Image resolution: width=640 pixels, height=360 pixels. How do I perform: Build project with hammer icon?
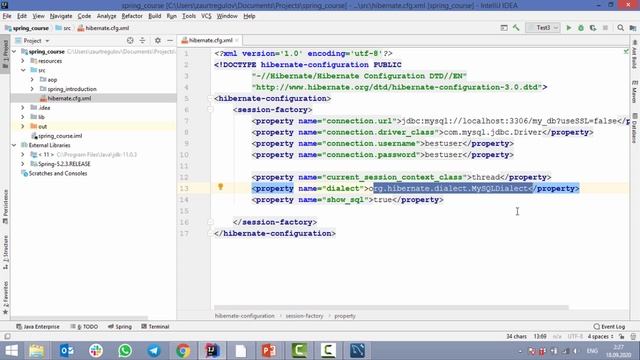[x=516, y=28]
